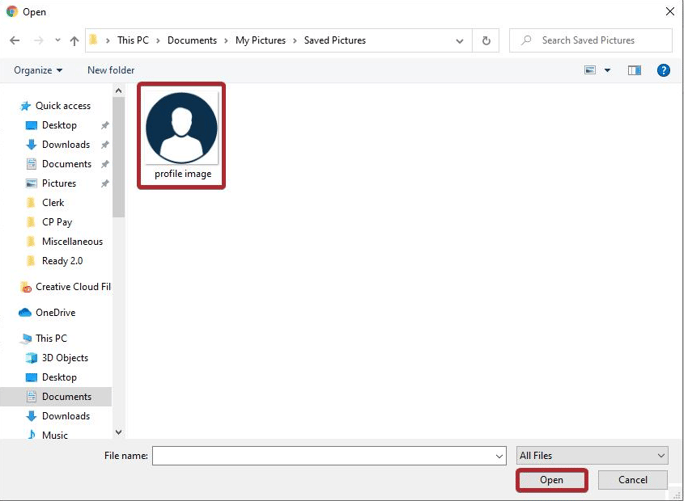Open Help with the question mark
The width and height of the screenshot is (688, 501).
(663, 70)
